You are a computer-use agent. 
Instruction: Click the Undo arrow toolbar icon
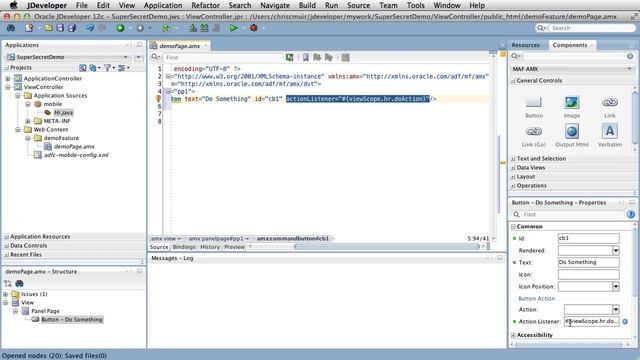click(x=90, y=28)
